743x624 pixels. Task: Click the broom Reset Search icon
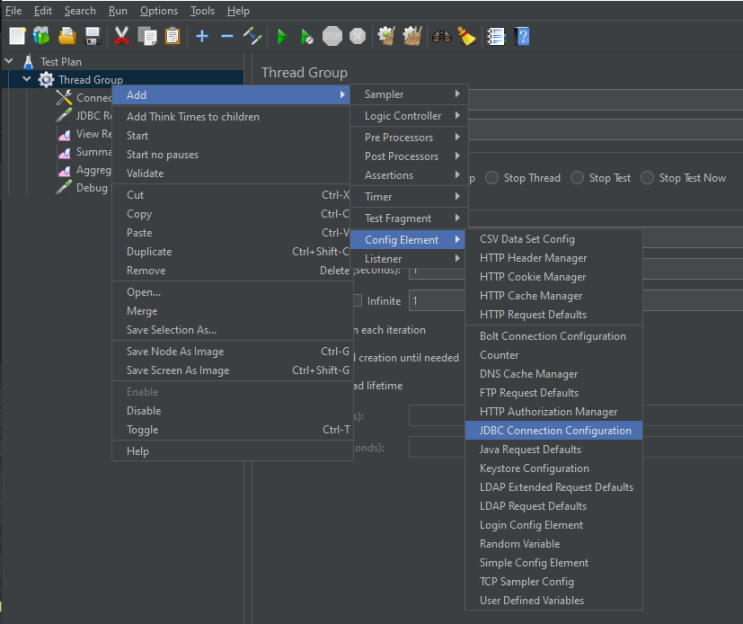[467, 36]
